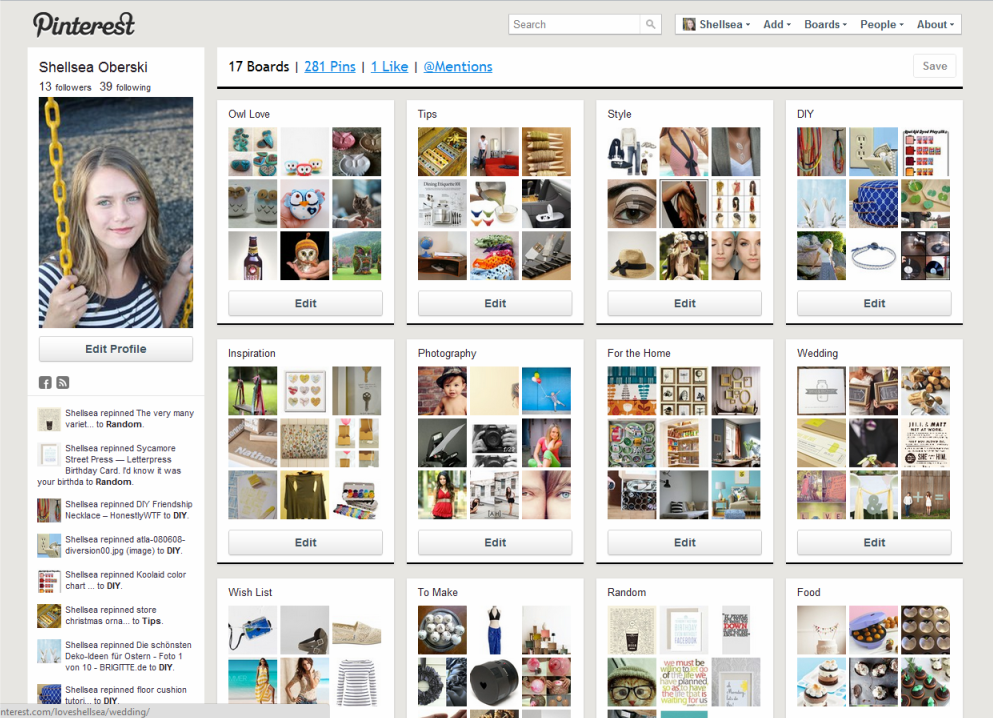
Task: Open the Style board title
Action: 619,114
